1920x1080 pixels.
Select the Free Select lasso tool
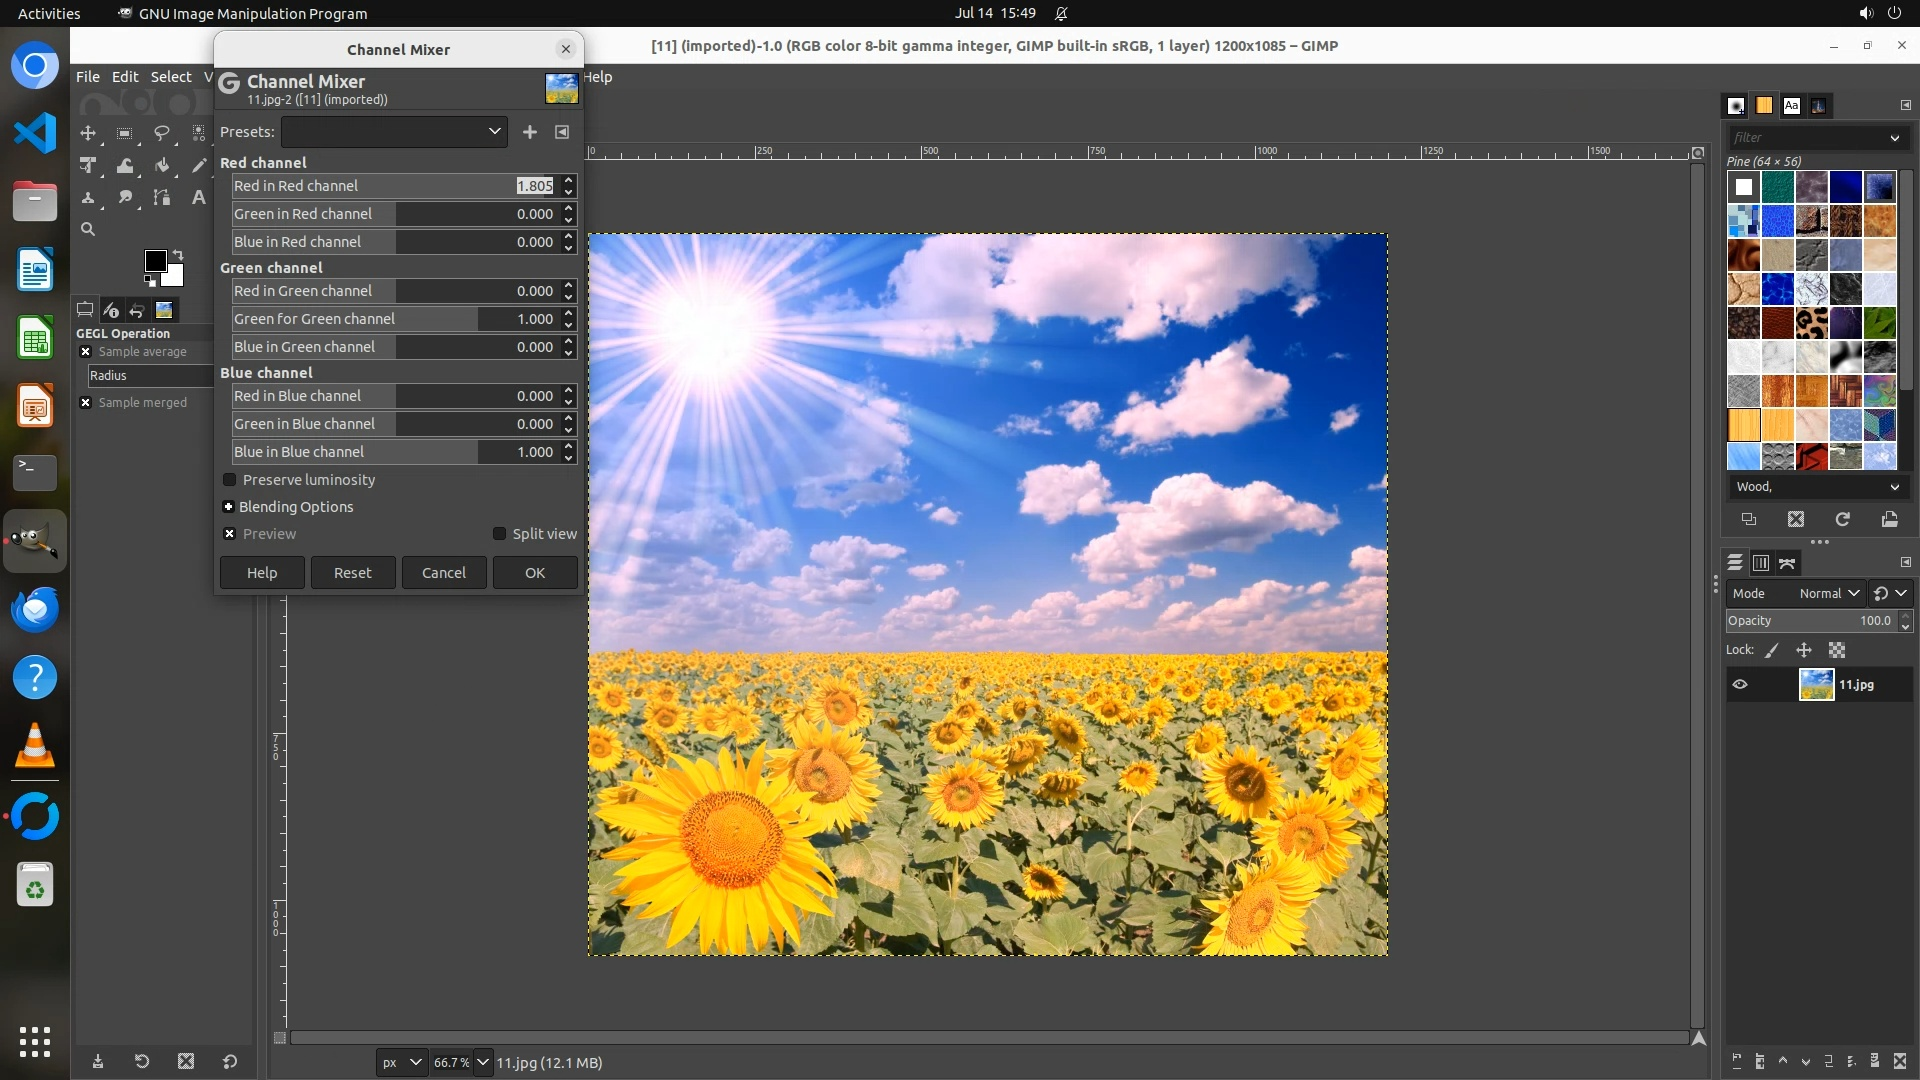pos(161,133)
